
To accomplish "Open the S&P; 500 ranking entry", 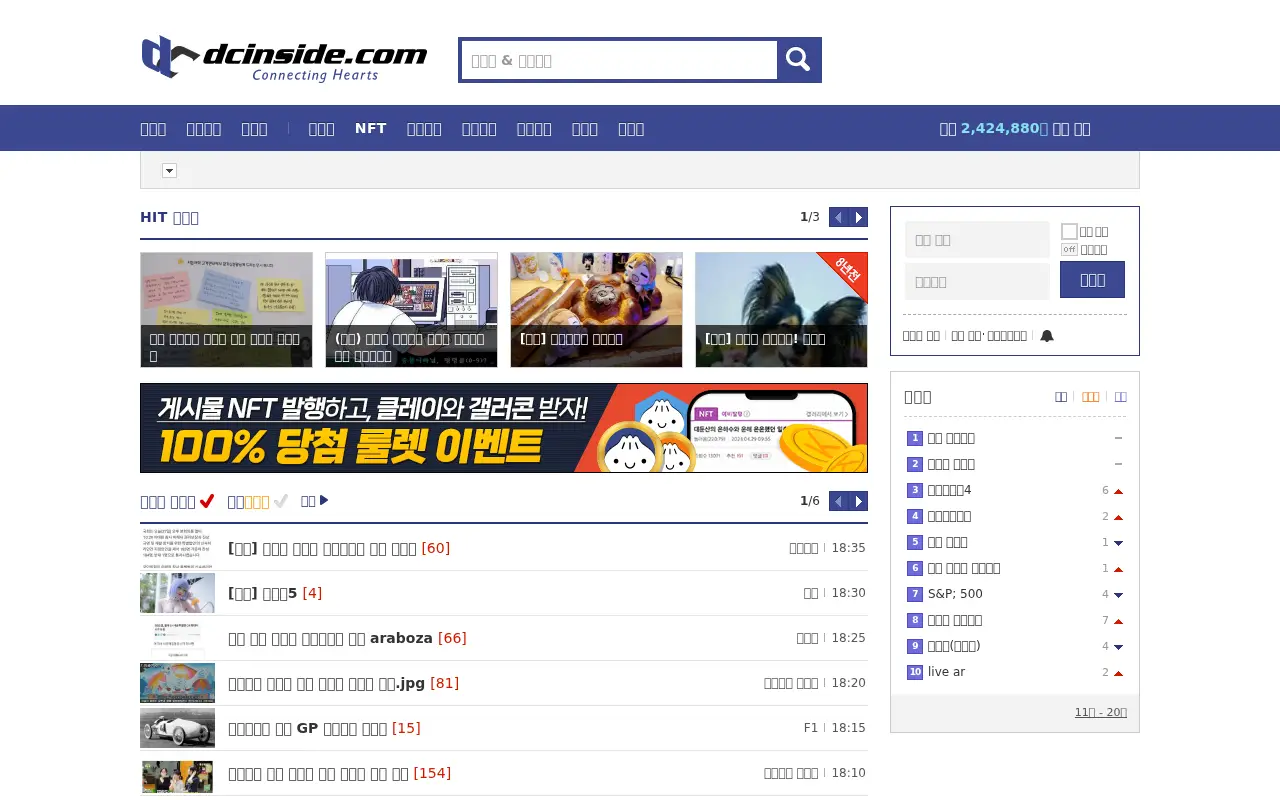I will click(955, 594).
